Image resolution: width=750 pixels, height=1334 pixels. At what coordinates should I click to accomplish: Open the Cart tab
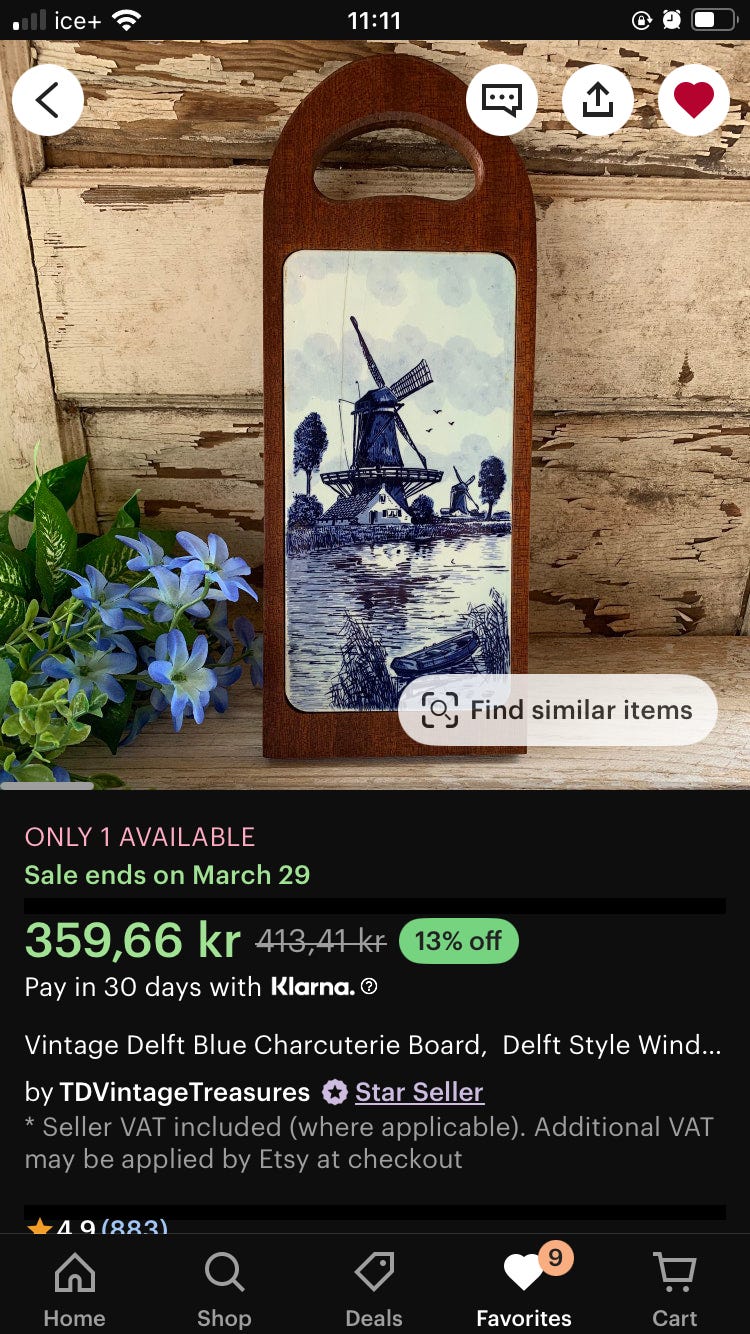[x=675, y=1290]
